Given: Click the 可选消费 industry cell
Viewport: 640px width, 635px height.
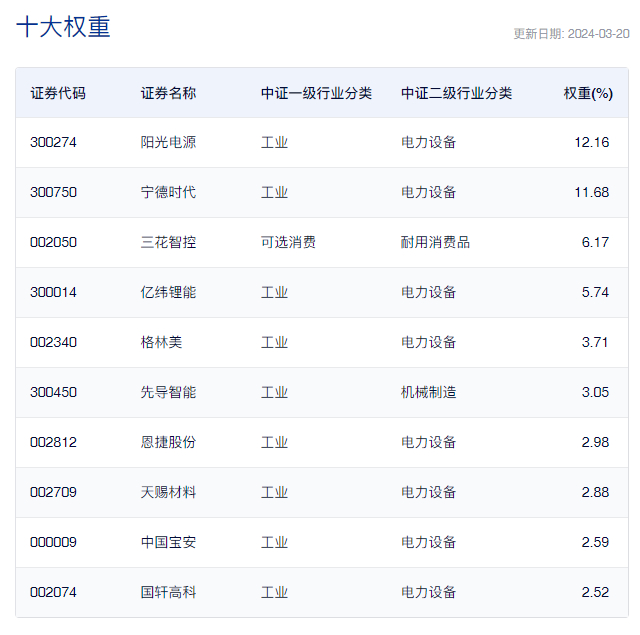Looking at the screenshot, I should pos(289,242).
